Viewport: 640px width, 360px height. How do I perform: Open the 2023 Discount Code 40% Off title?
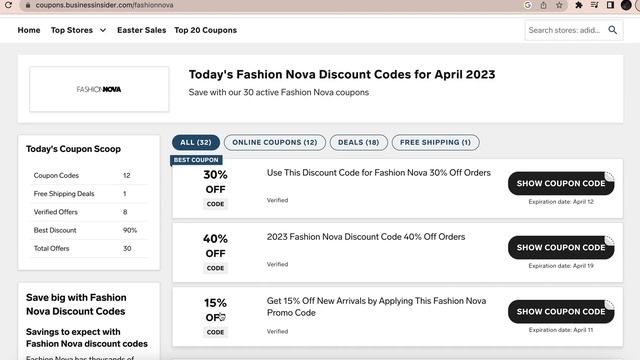[366, 237]
